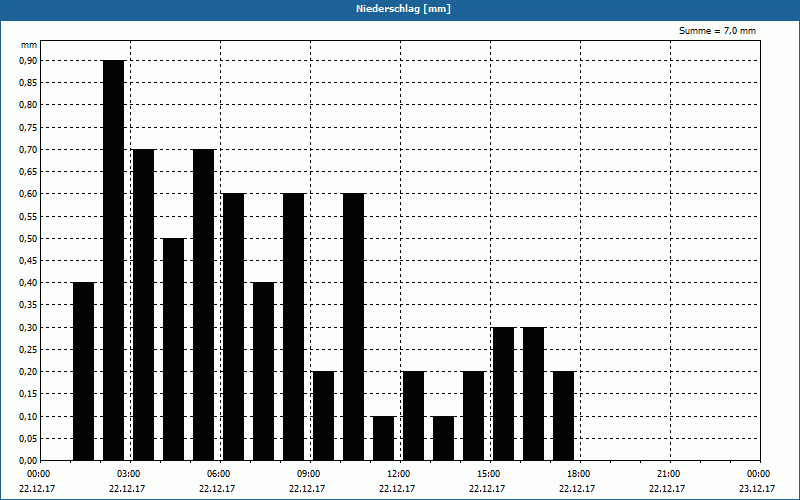The width and height of the screenshot is (800, 500).
Task: Click the 18:00 time label on the x-axis
Action: [x=579, y=474]
